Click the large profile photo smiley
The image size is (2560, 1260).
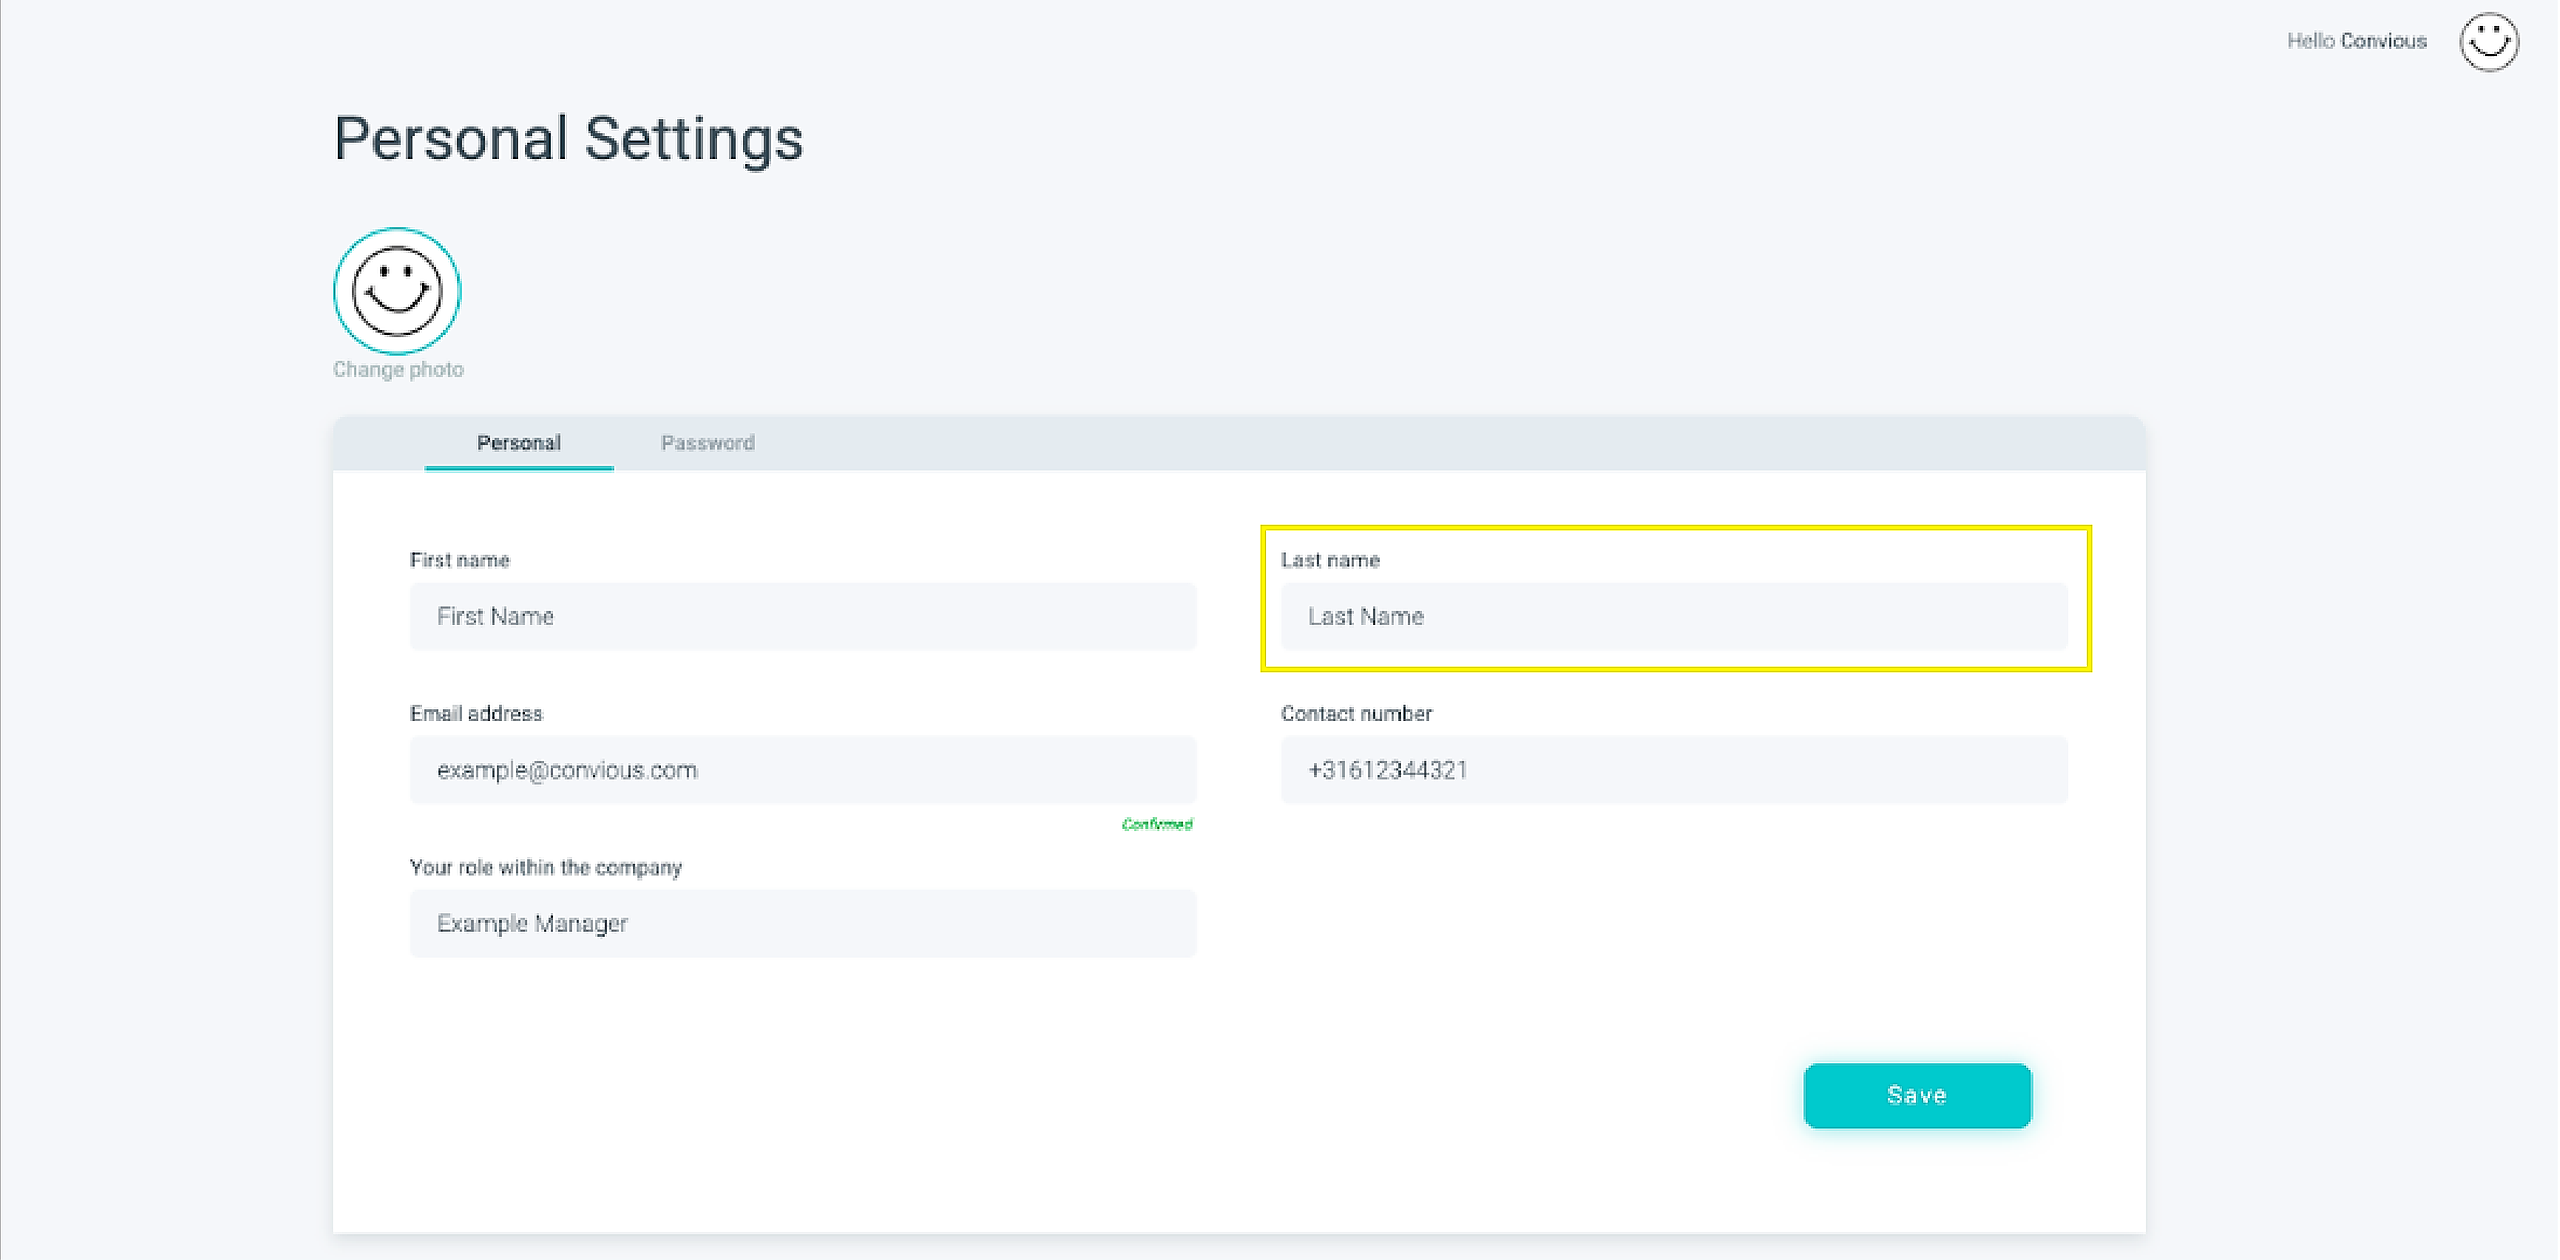[397, 291]
